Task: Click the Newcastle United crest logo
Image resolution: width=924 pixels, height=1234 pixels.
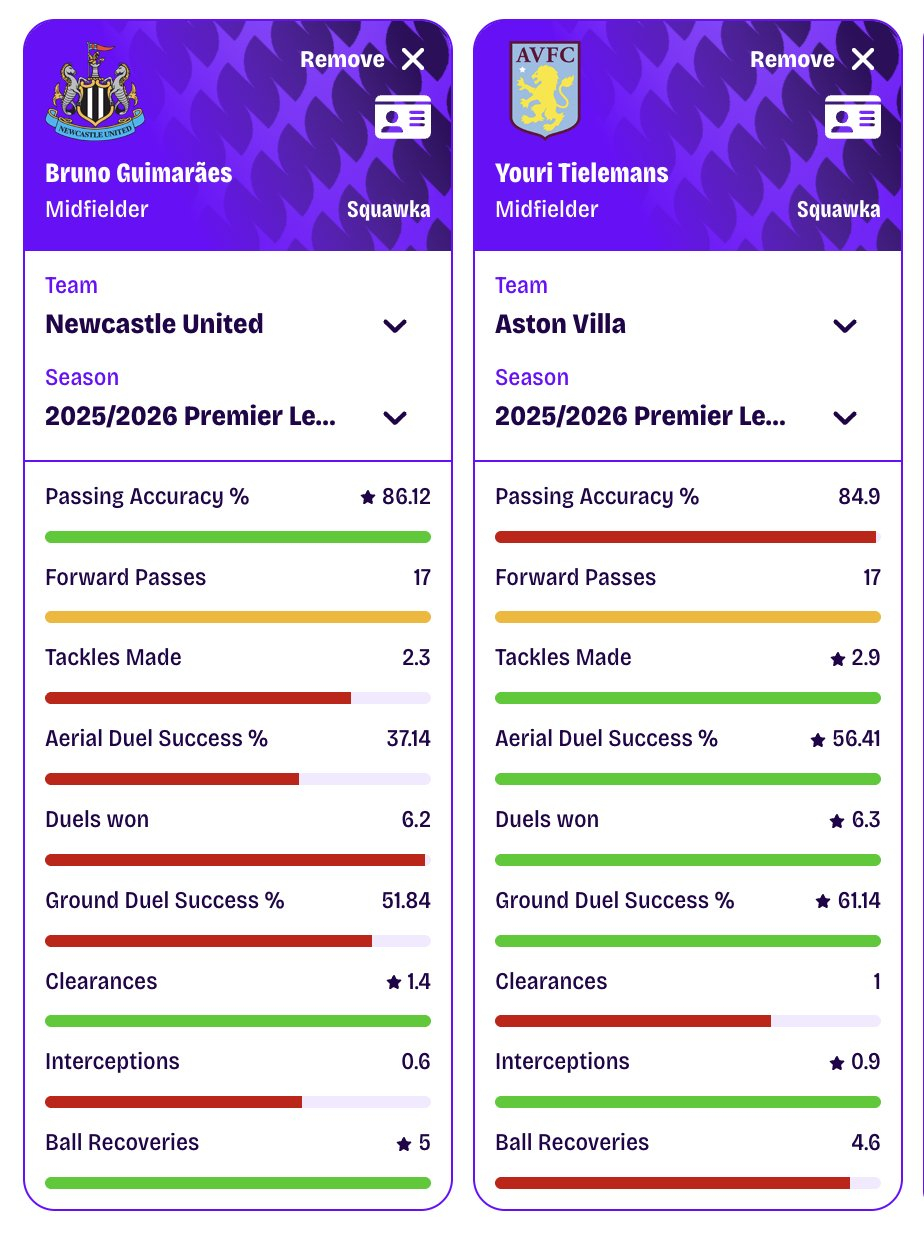Action: 95,90
